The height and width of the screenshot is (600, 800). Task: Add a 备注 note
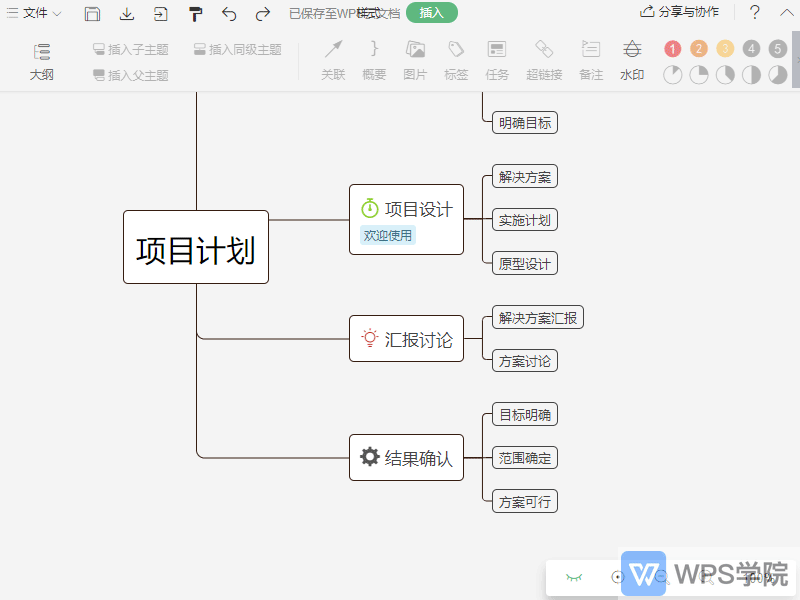click(591, 61)
